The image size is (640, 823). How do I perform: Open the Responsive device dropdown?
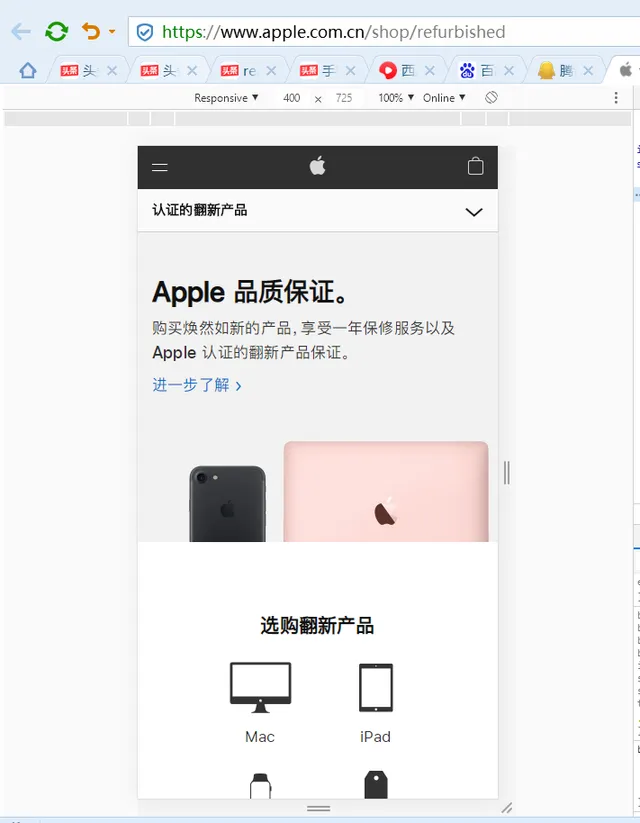click(x=226, y=98)
